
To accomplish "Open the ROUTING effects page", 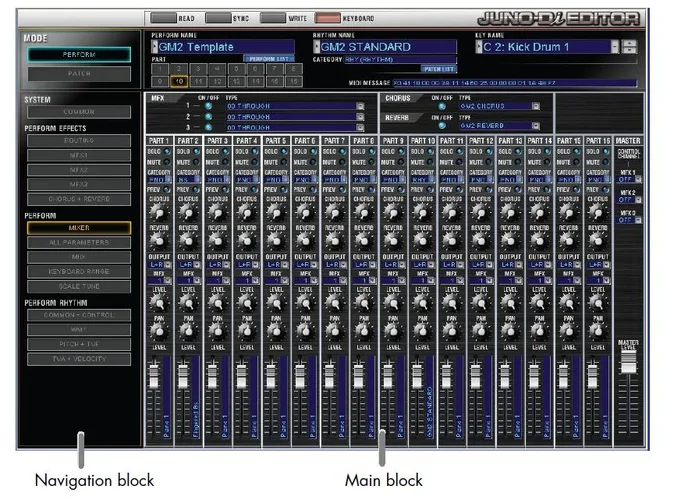I will click(79, 141).
